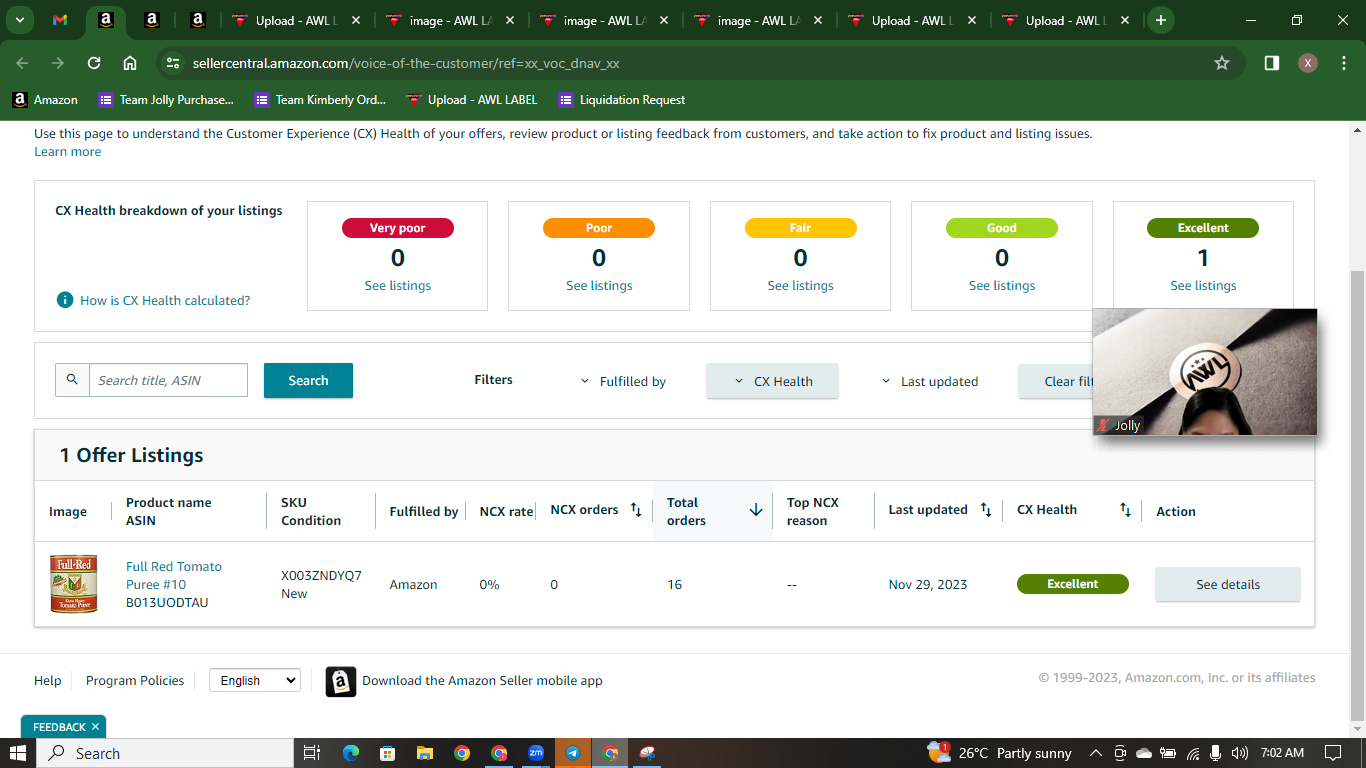The width and height of the screenshot is (1366, 768).
Task: Open the Windows notification center
Action: coord(1332,753)
